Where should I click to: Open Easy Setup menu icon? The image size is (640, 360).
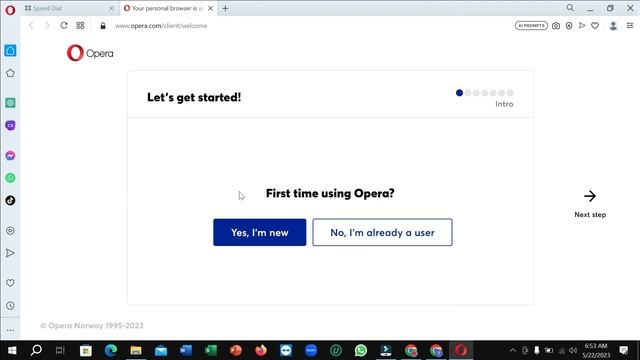(x=630, y=25)
